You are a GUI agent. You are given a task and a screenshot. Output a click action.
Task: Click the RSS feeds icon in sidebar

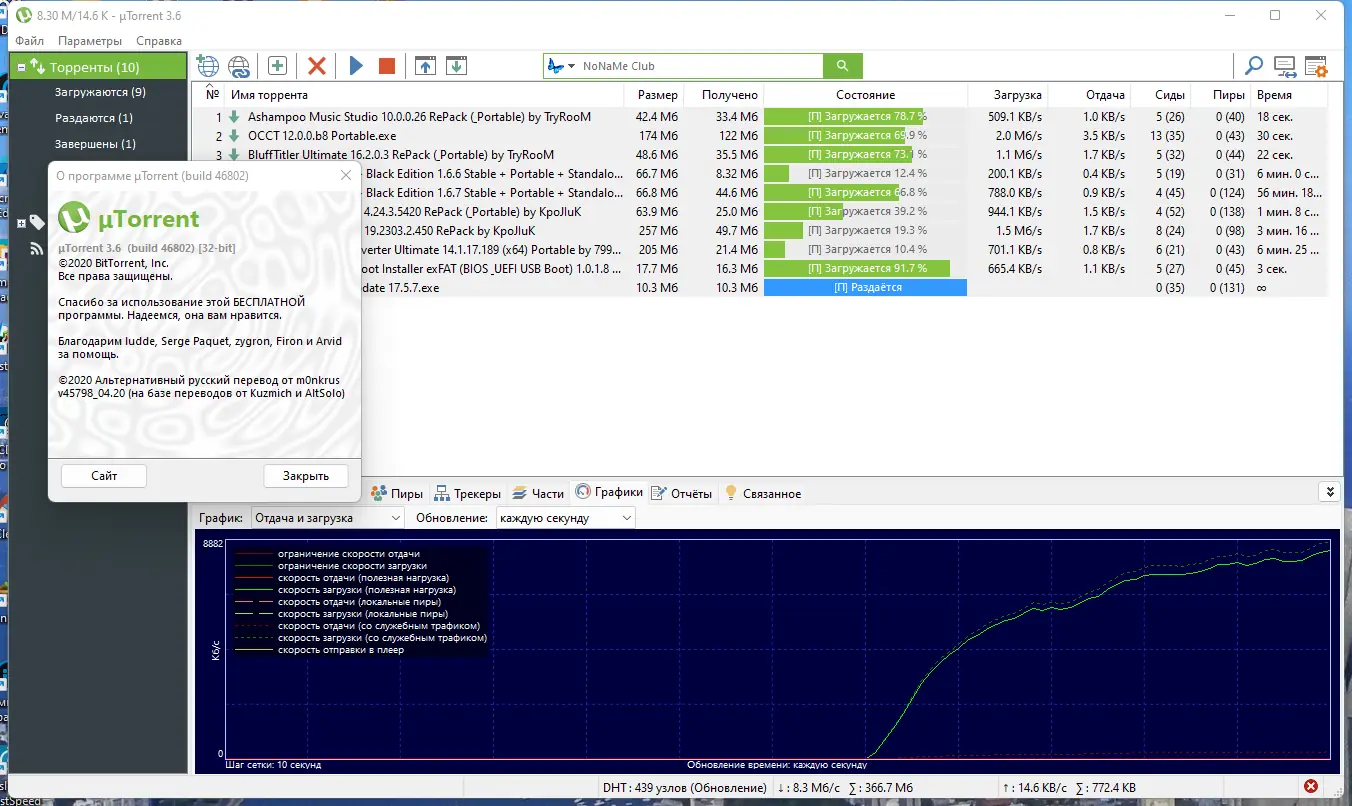click(37, 249)
